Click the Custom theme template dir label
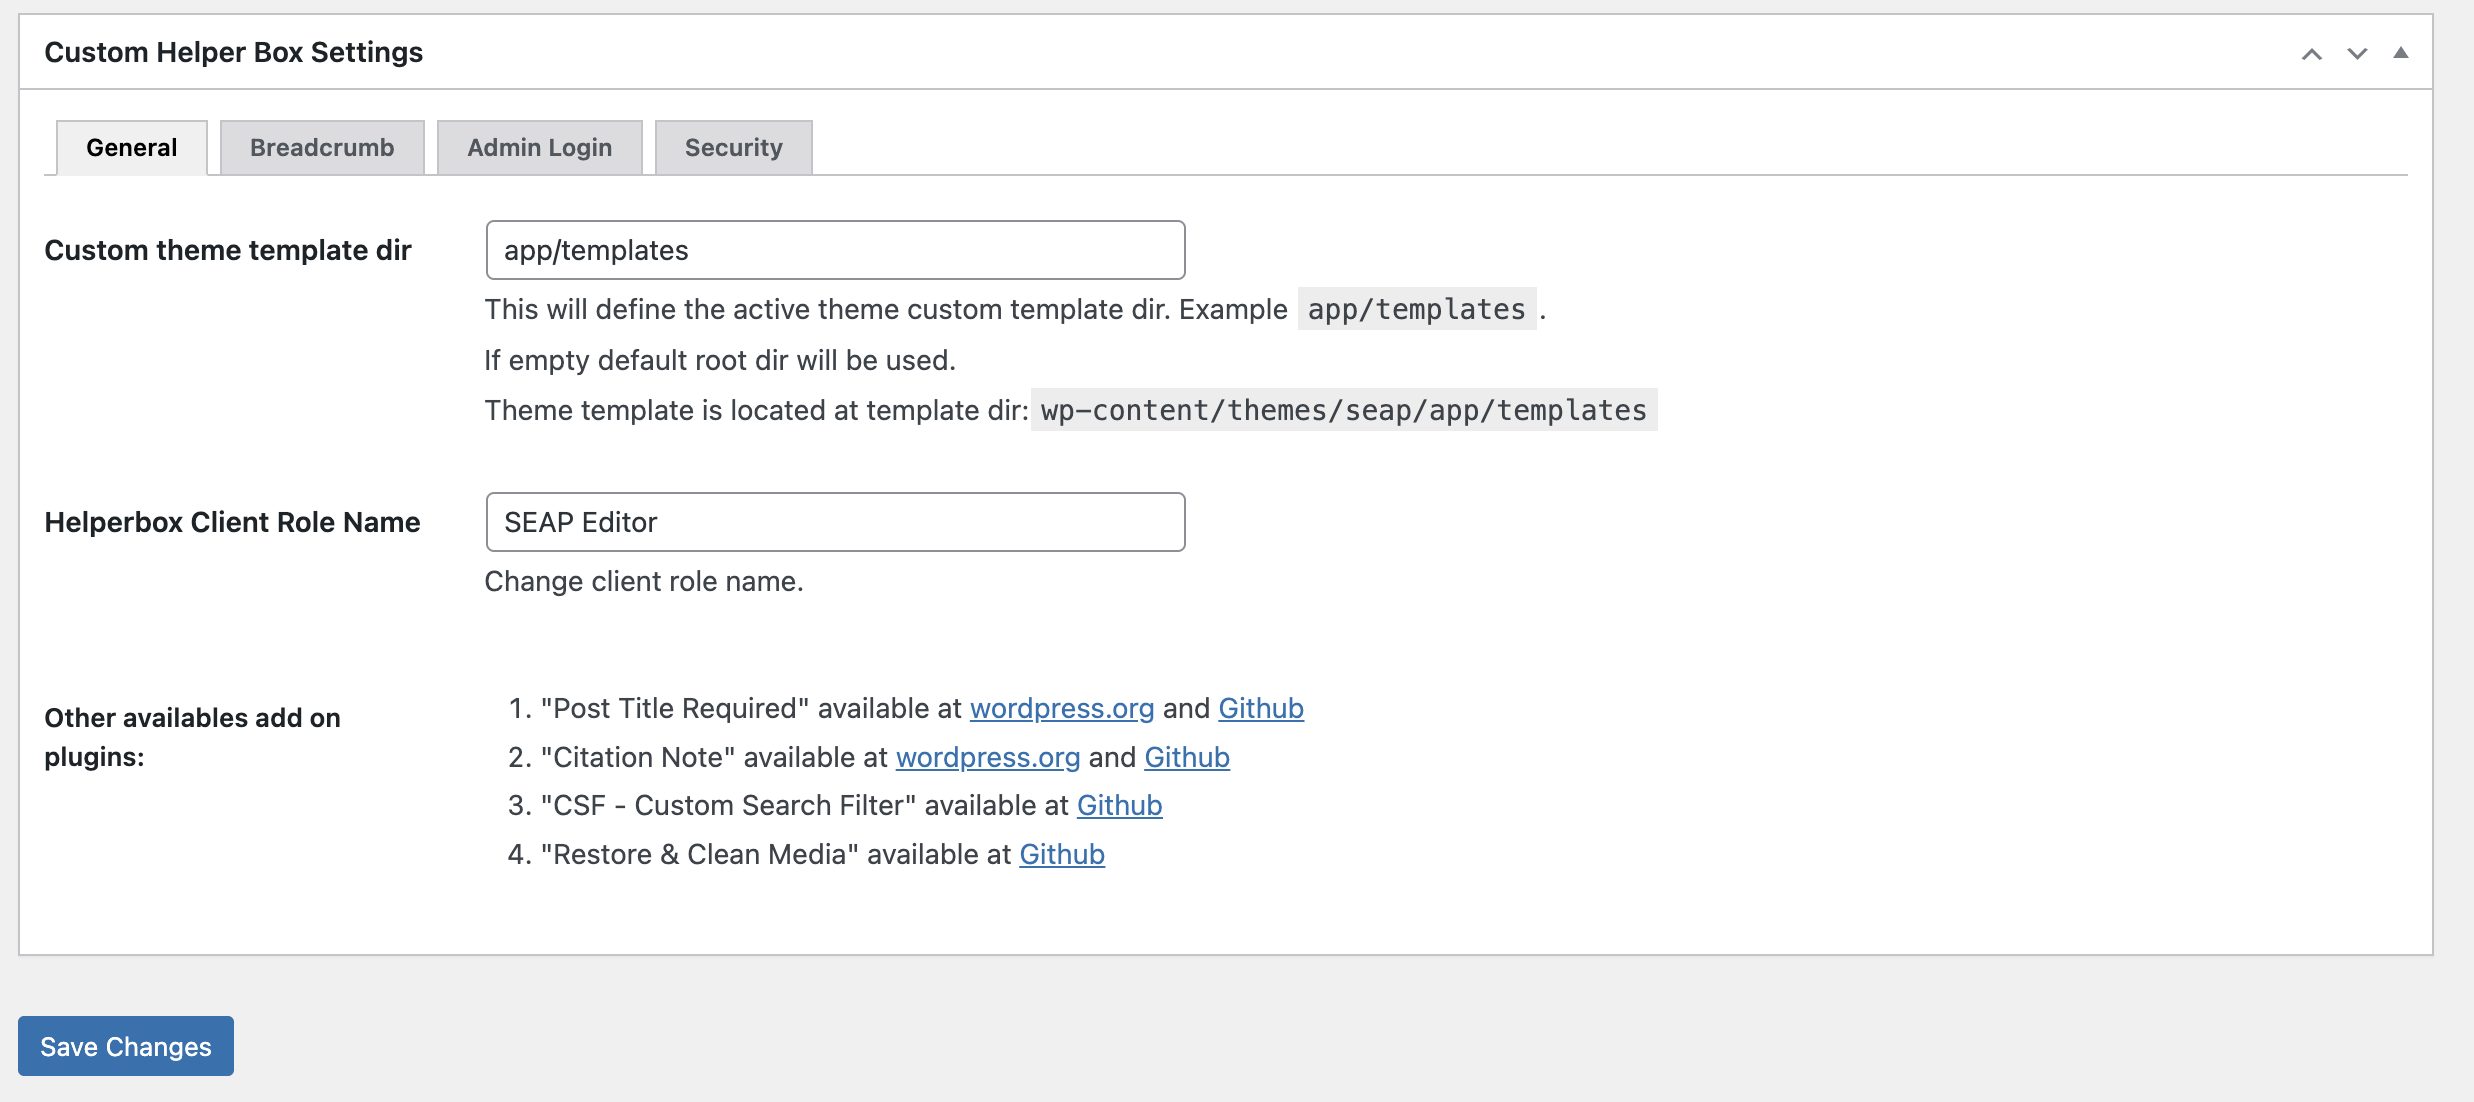The image size is (2474, 1102). [228, 250]
